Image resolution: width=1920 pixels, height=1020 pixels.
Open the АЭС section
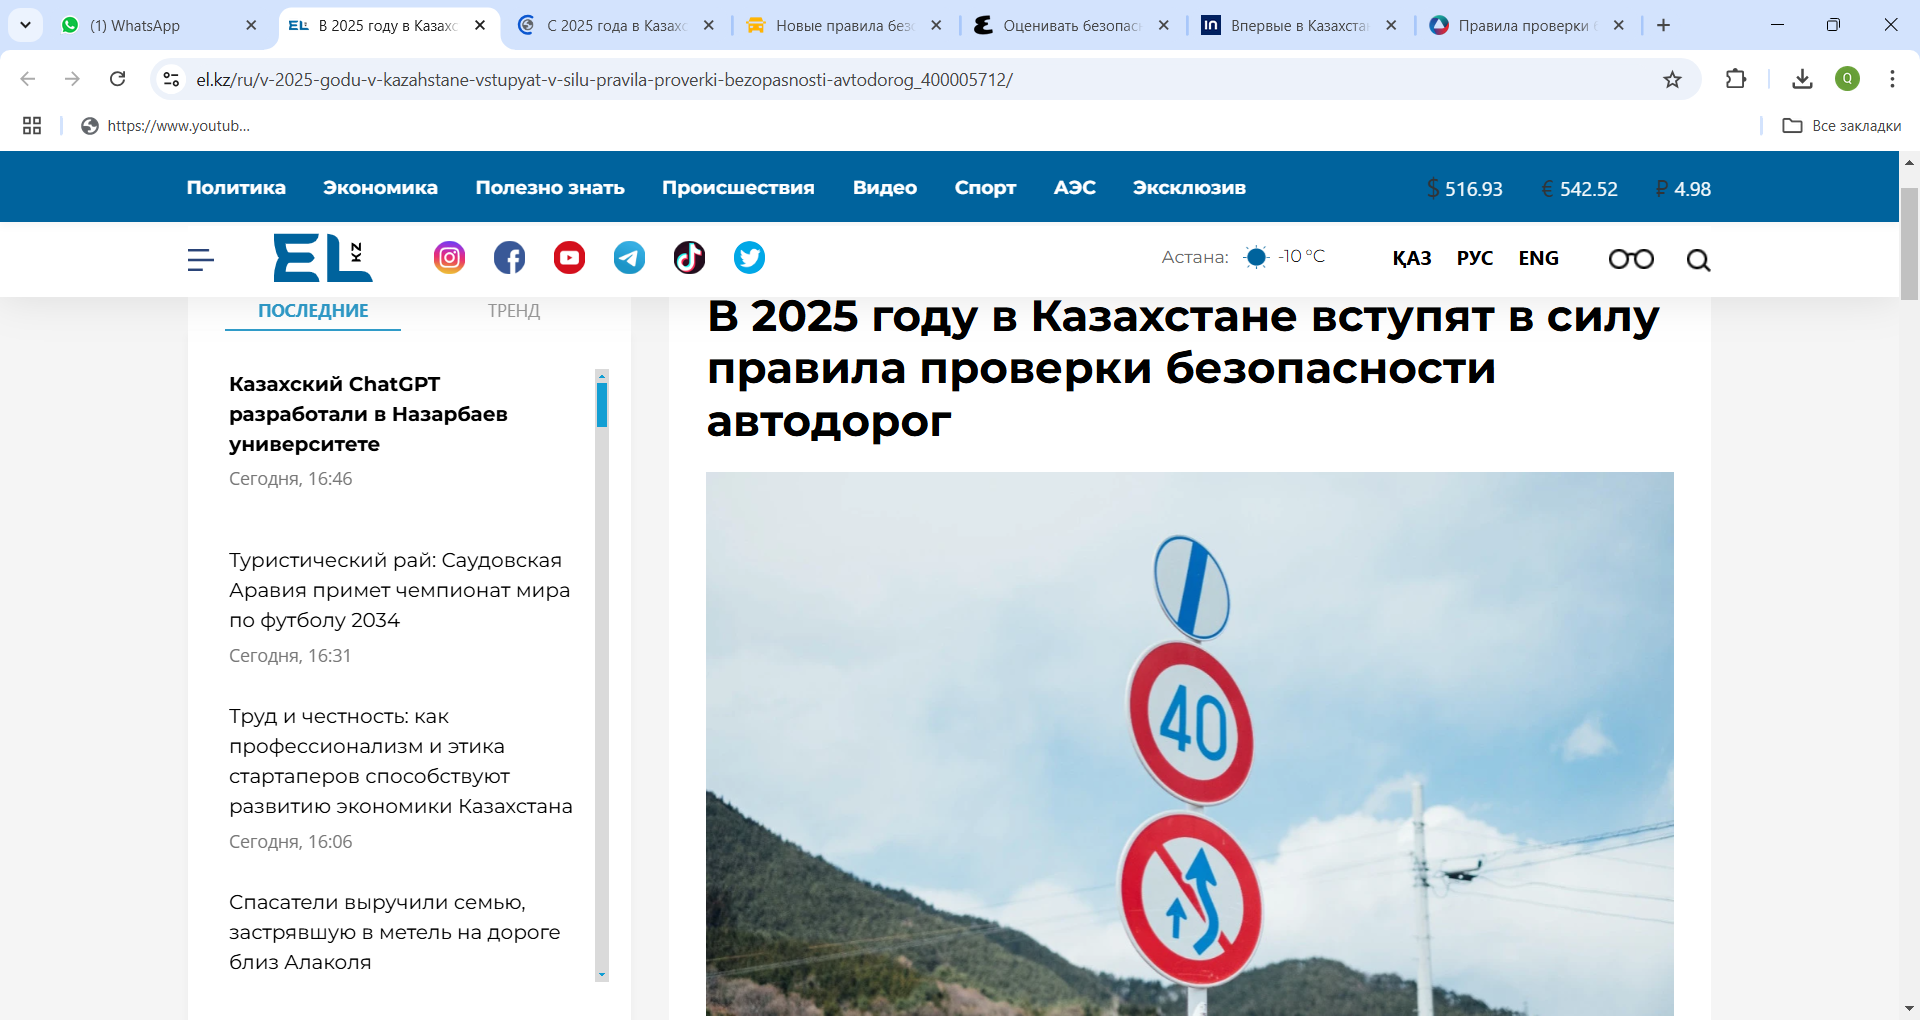coord(1075,188)
